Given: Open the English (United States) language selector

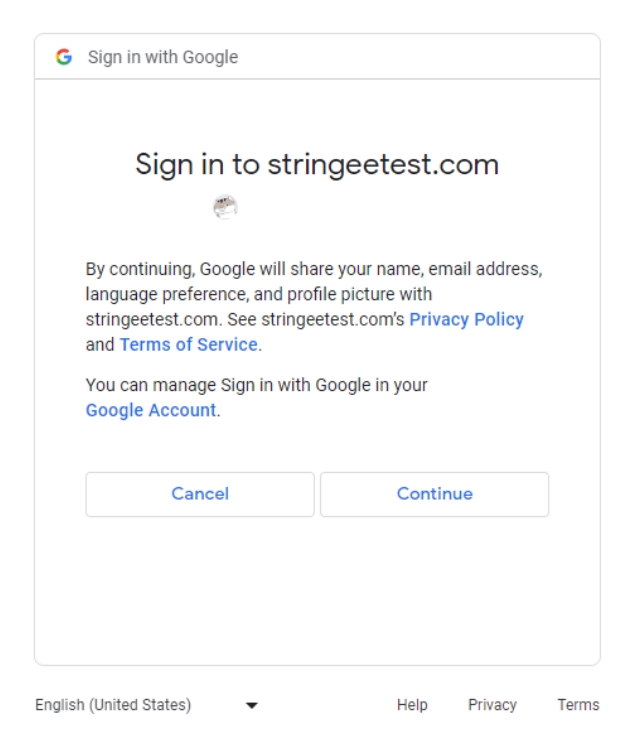Looking at the screenshot, I should pyautogui.click(x=113, y=705).
